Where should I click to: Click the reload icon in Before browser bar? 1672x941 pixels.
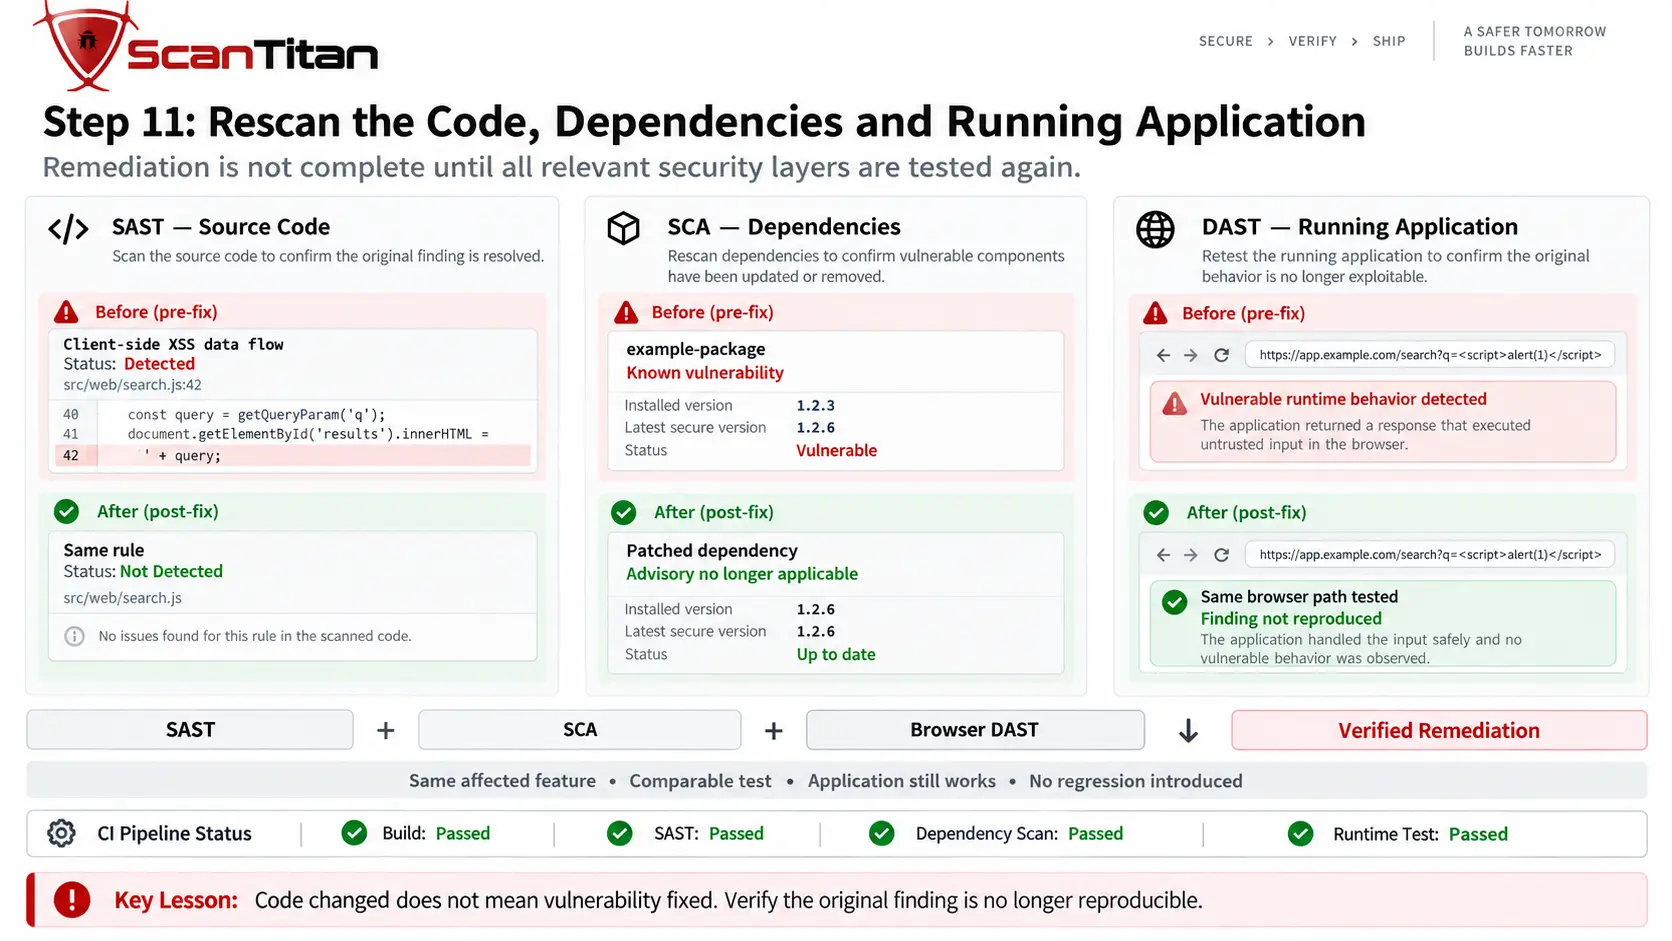[x=1221, y=355]
